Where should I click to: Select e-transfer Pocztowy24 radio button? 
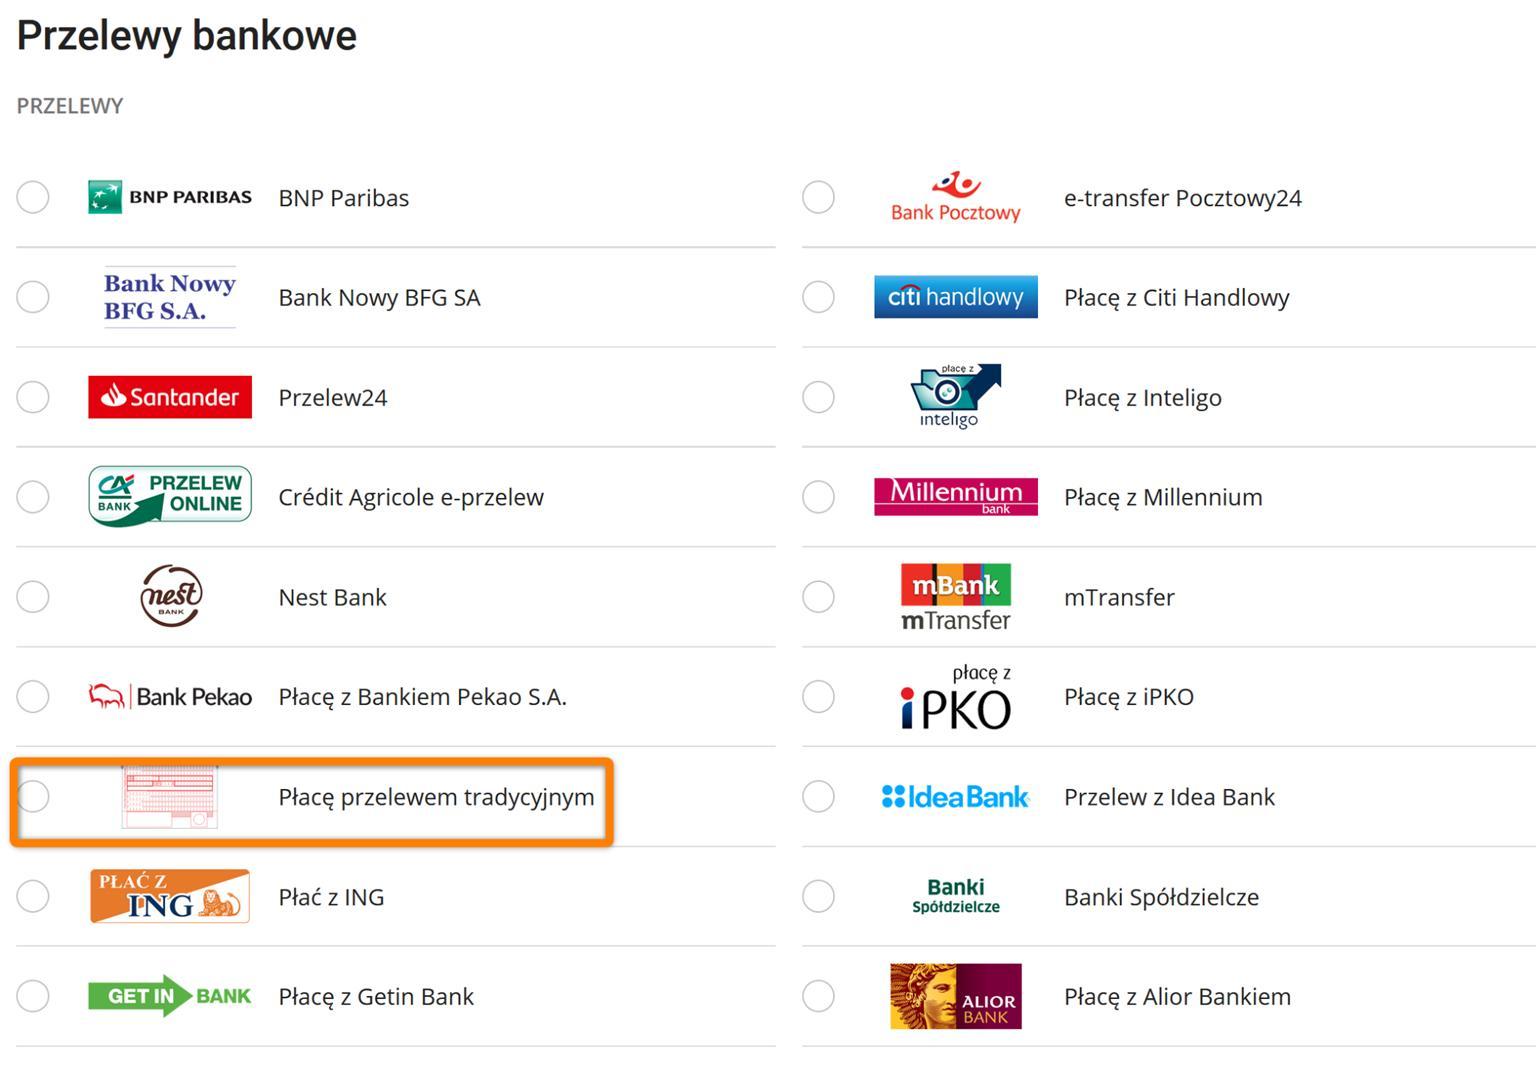click(x=819, y=197)
